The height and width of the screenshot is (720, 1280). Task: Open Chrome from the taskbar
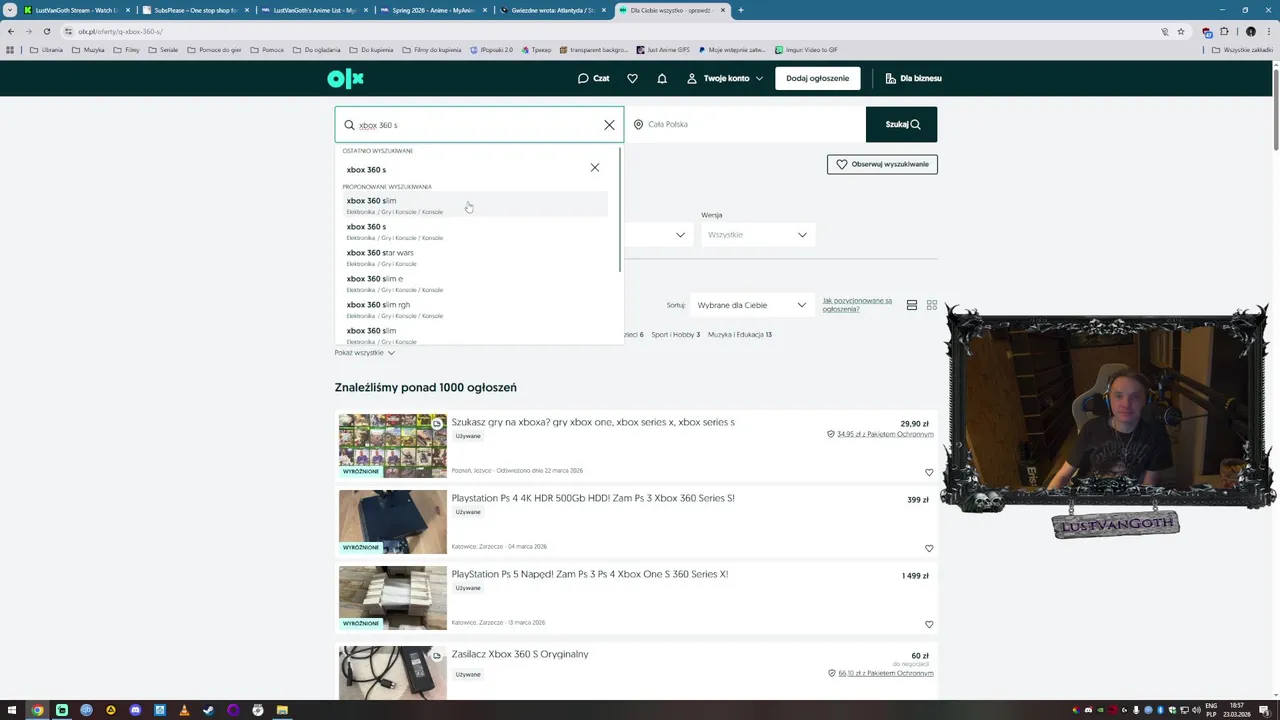pyautogui.click(x=37, y=710)
